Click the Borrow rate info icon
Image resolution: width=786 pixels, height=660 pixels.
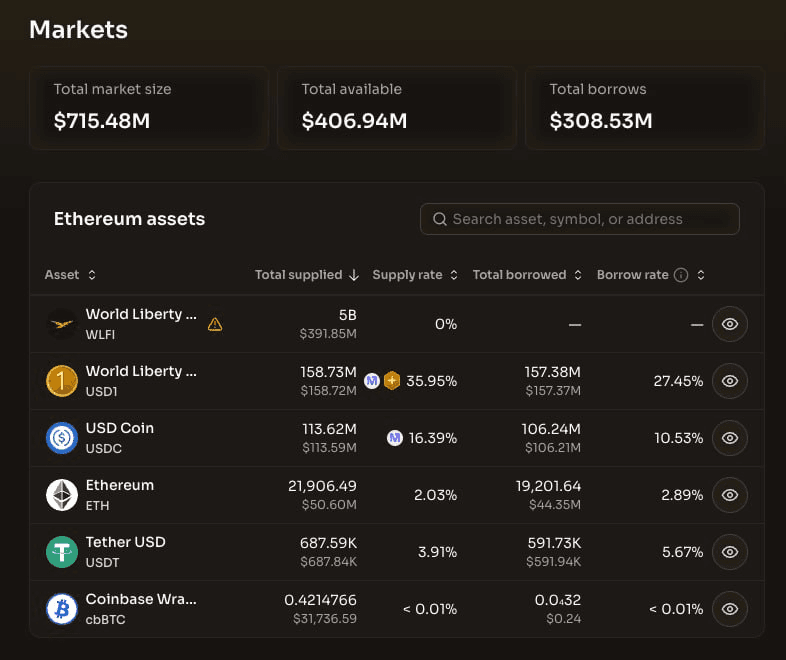[681, 275]
